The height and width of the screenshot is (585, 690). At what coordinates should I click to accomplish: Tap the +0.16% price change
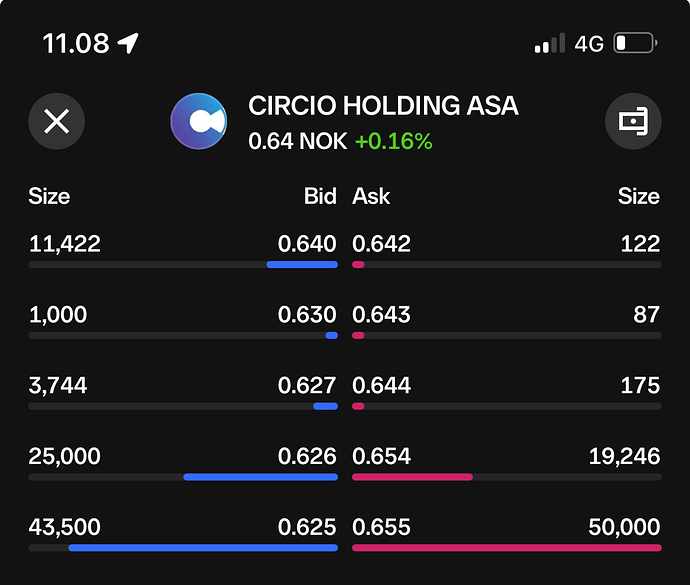(x=393, y=141)
